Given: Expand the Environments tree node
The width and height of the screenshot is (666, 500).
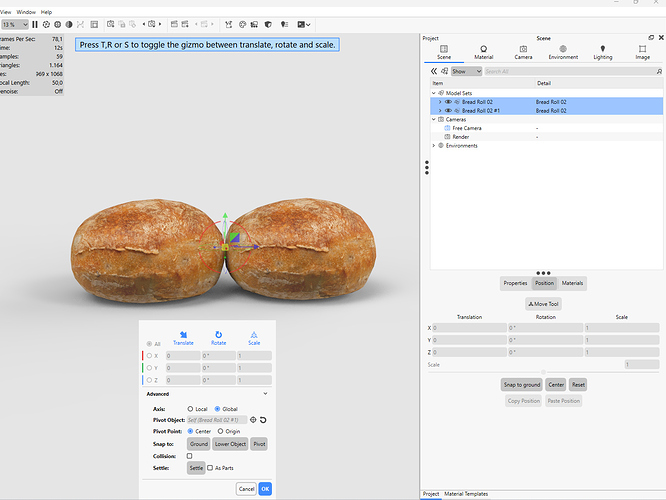Looking at the screenshot, I should (434, 145).
